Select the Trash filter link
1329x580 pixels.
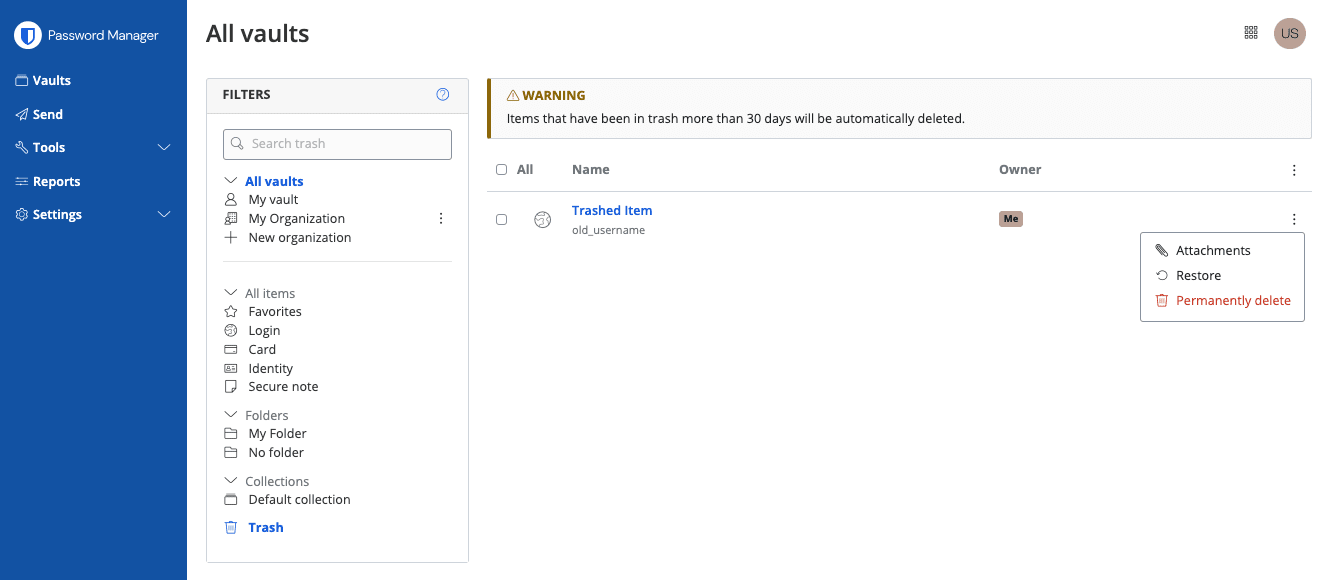pyautogui.click(x=266, y=527)
